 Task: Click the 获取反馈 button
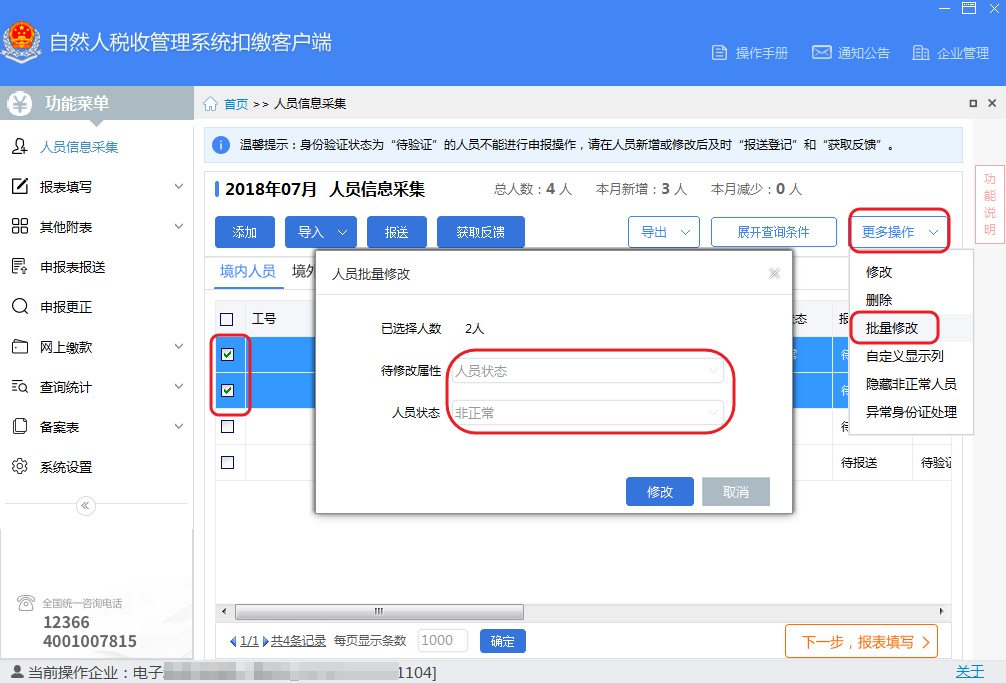(481, 232)
